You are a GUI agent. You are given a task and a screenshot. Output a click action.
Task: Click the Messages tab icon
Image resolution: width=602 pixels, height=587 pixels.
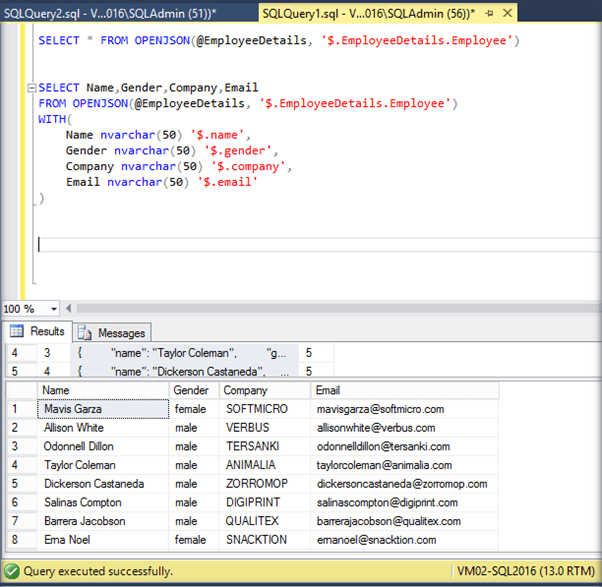(x=84, y=333)
